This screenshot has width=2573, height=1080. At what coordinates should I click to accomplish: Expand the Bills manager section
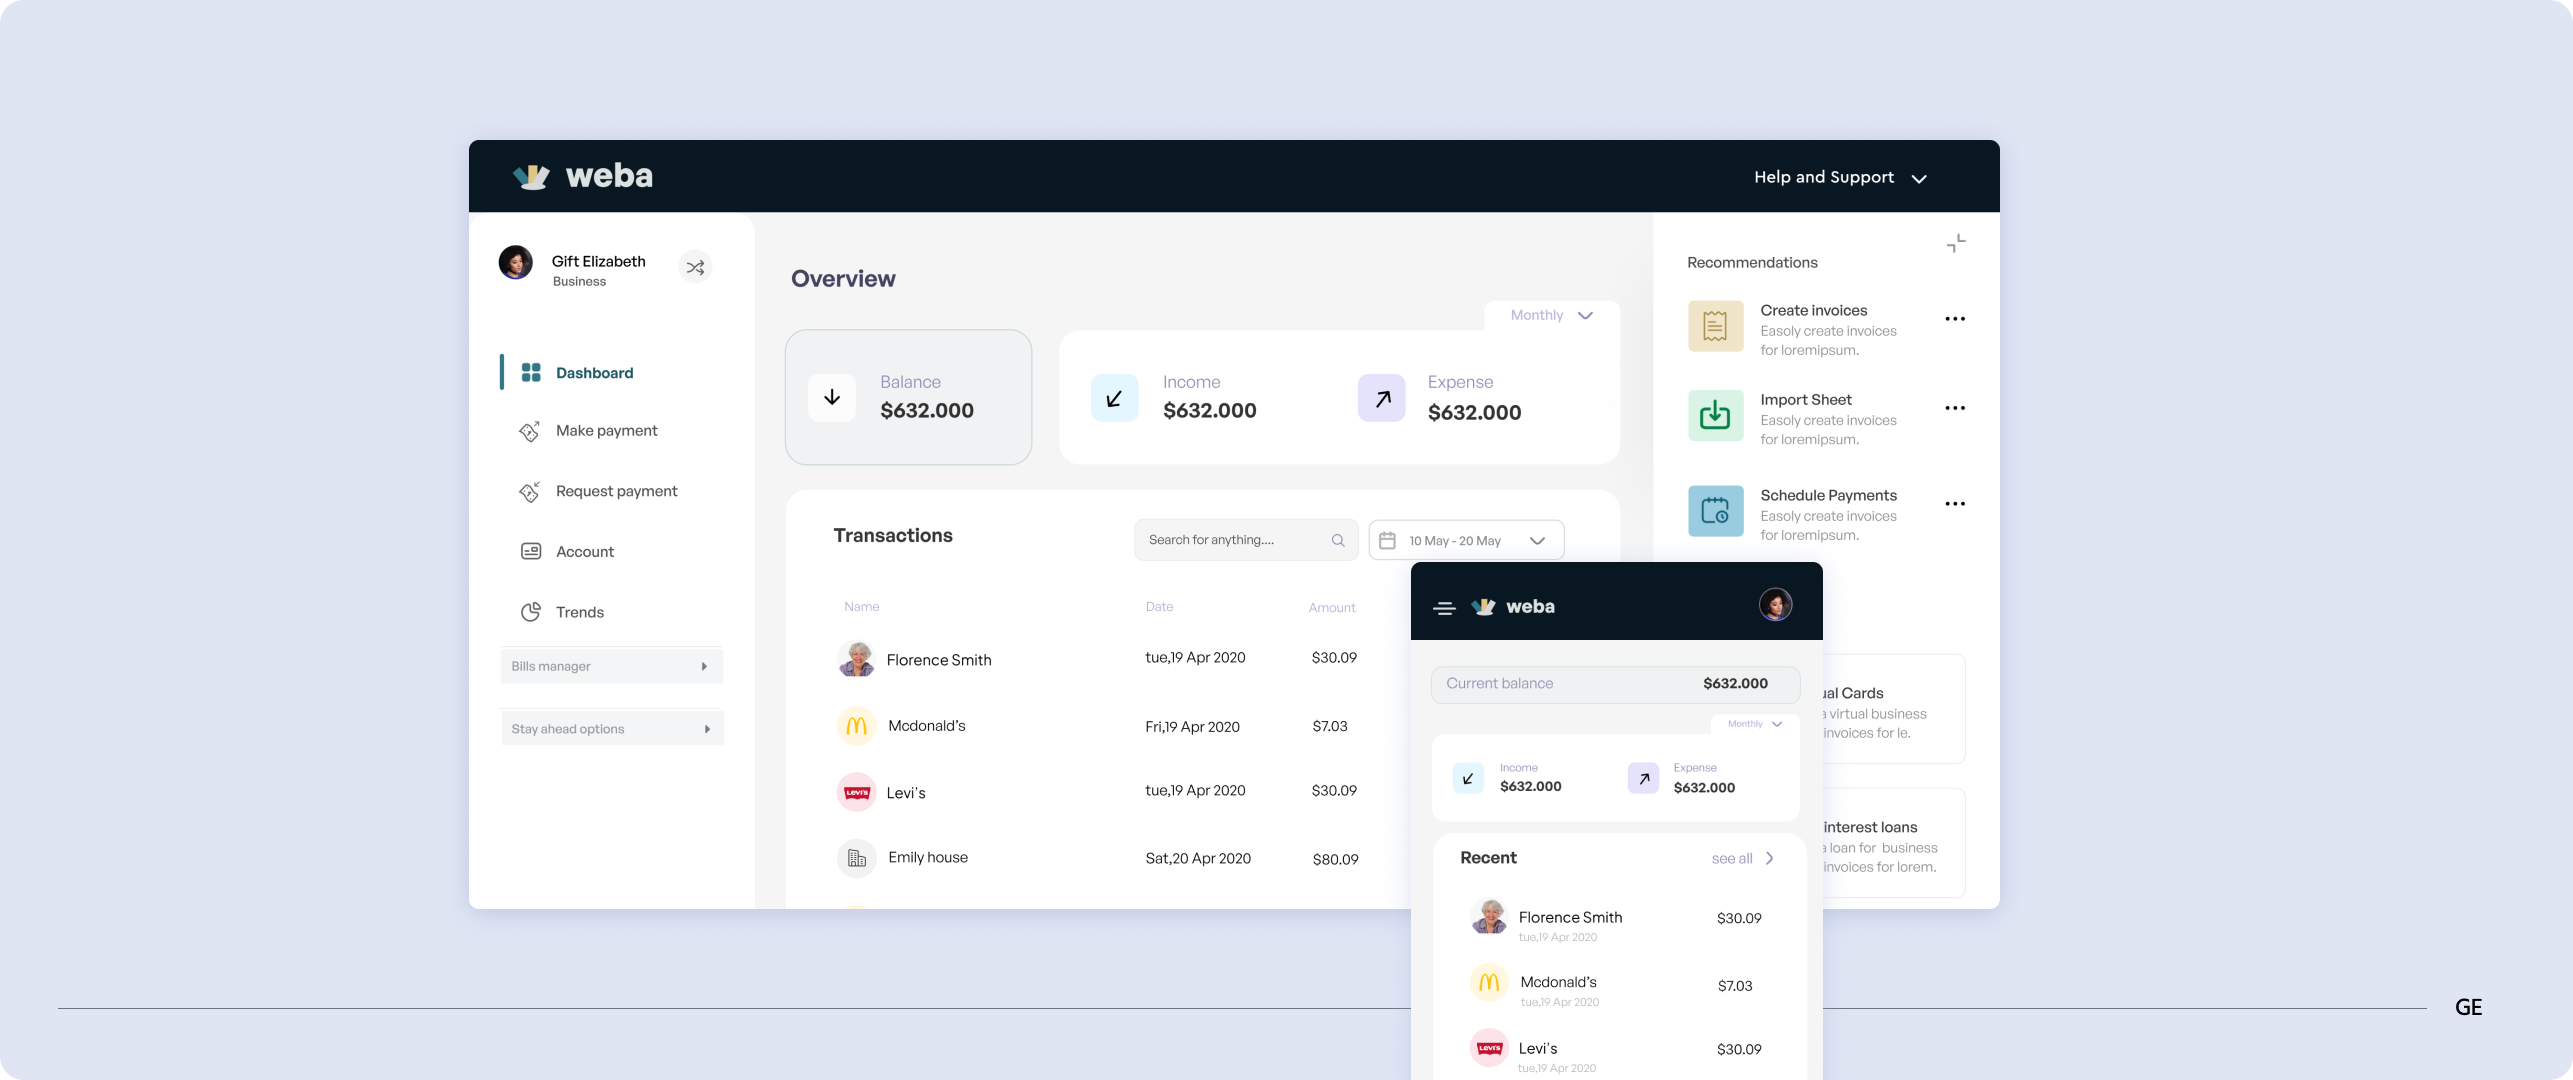tap(611, 666)
